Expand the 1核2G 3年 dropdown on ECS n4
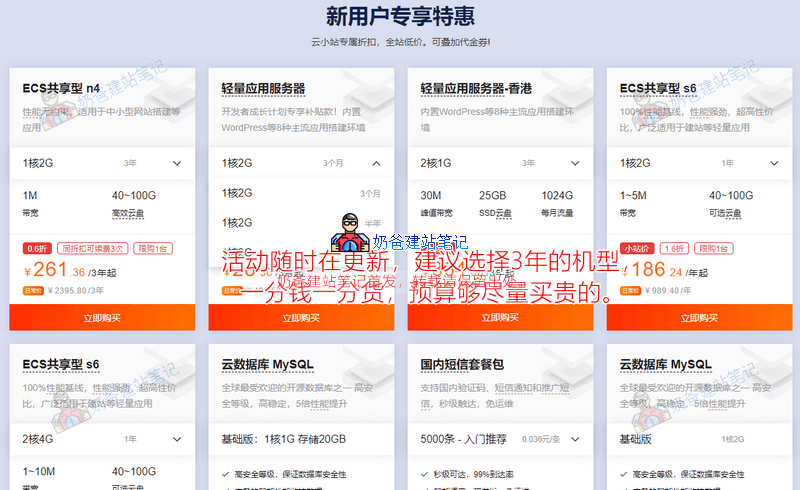This screenshot has height=490, width=800. pos(177,163)
